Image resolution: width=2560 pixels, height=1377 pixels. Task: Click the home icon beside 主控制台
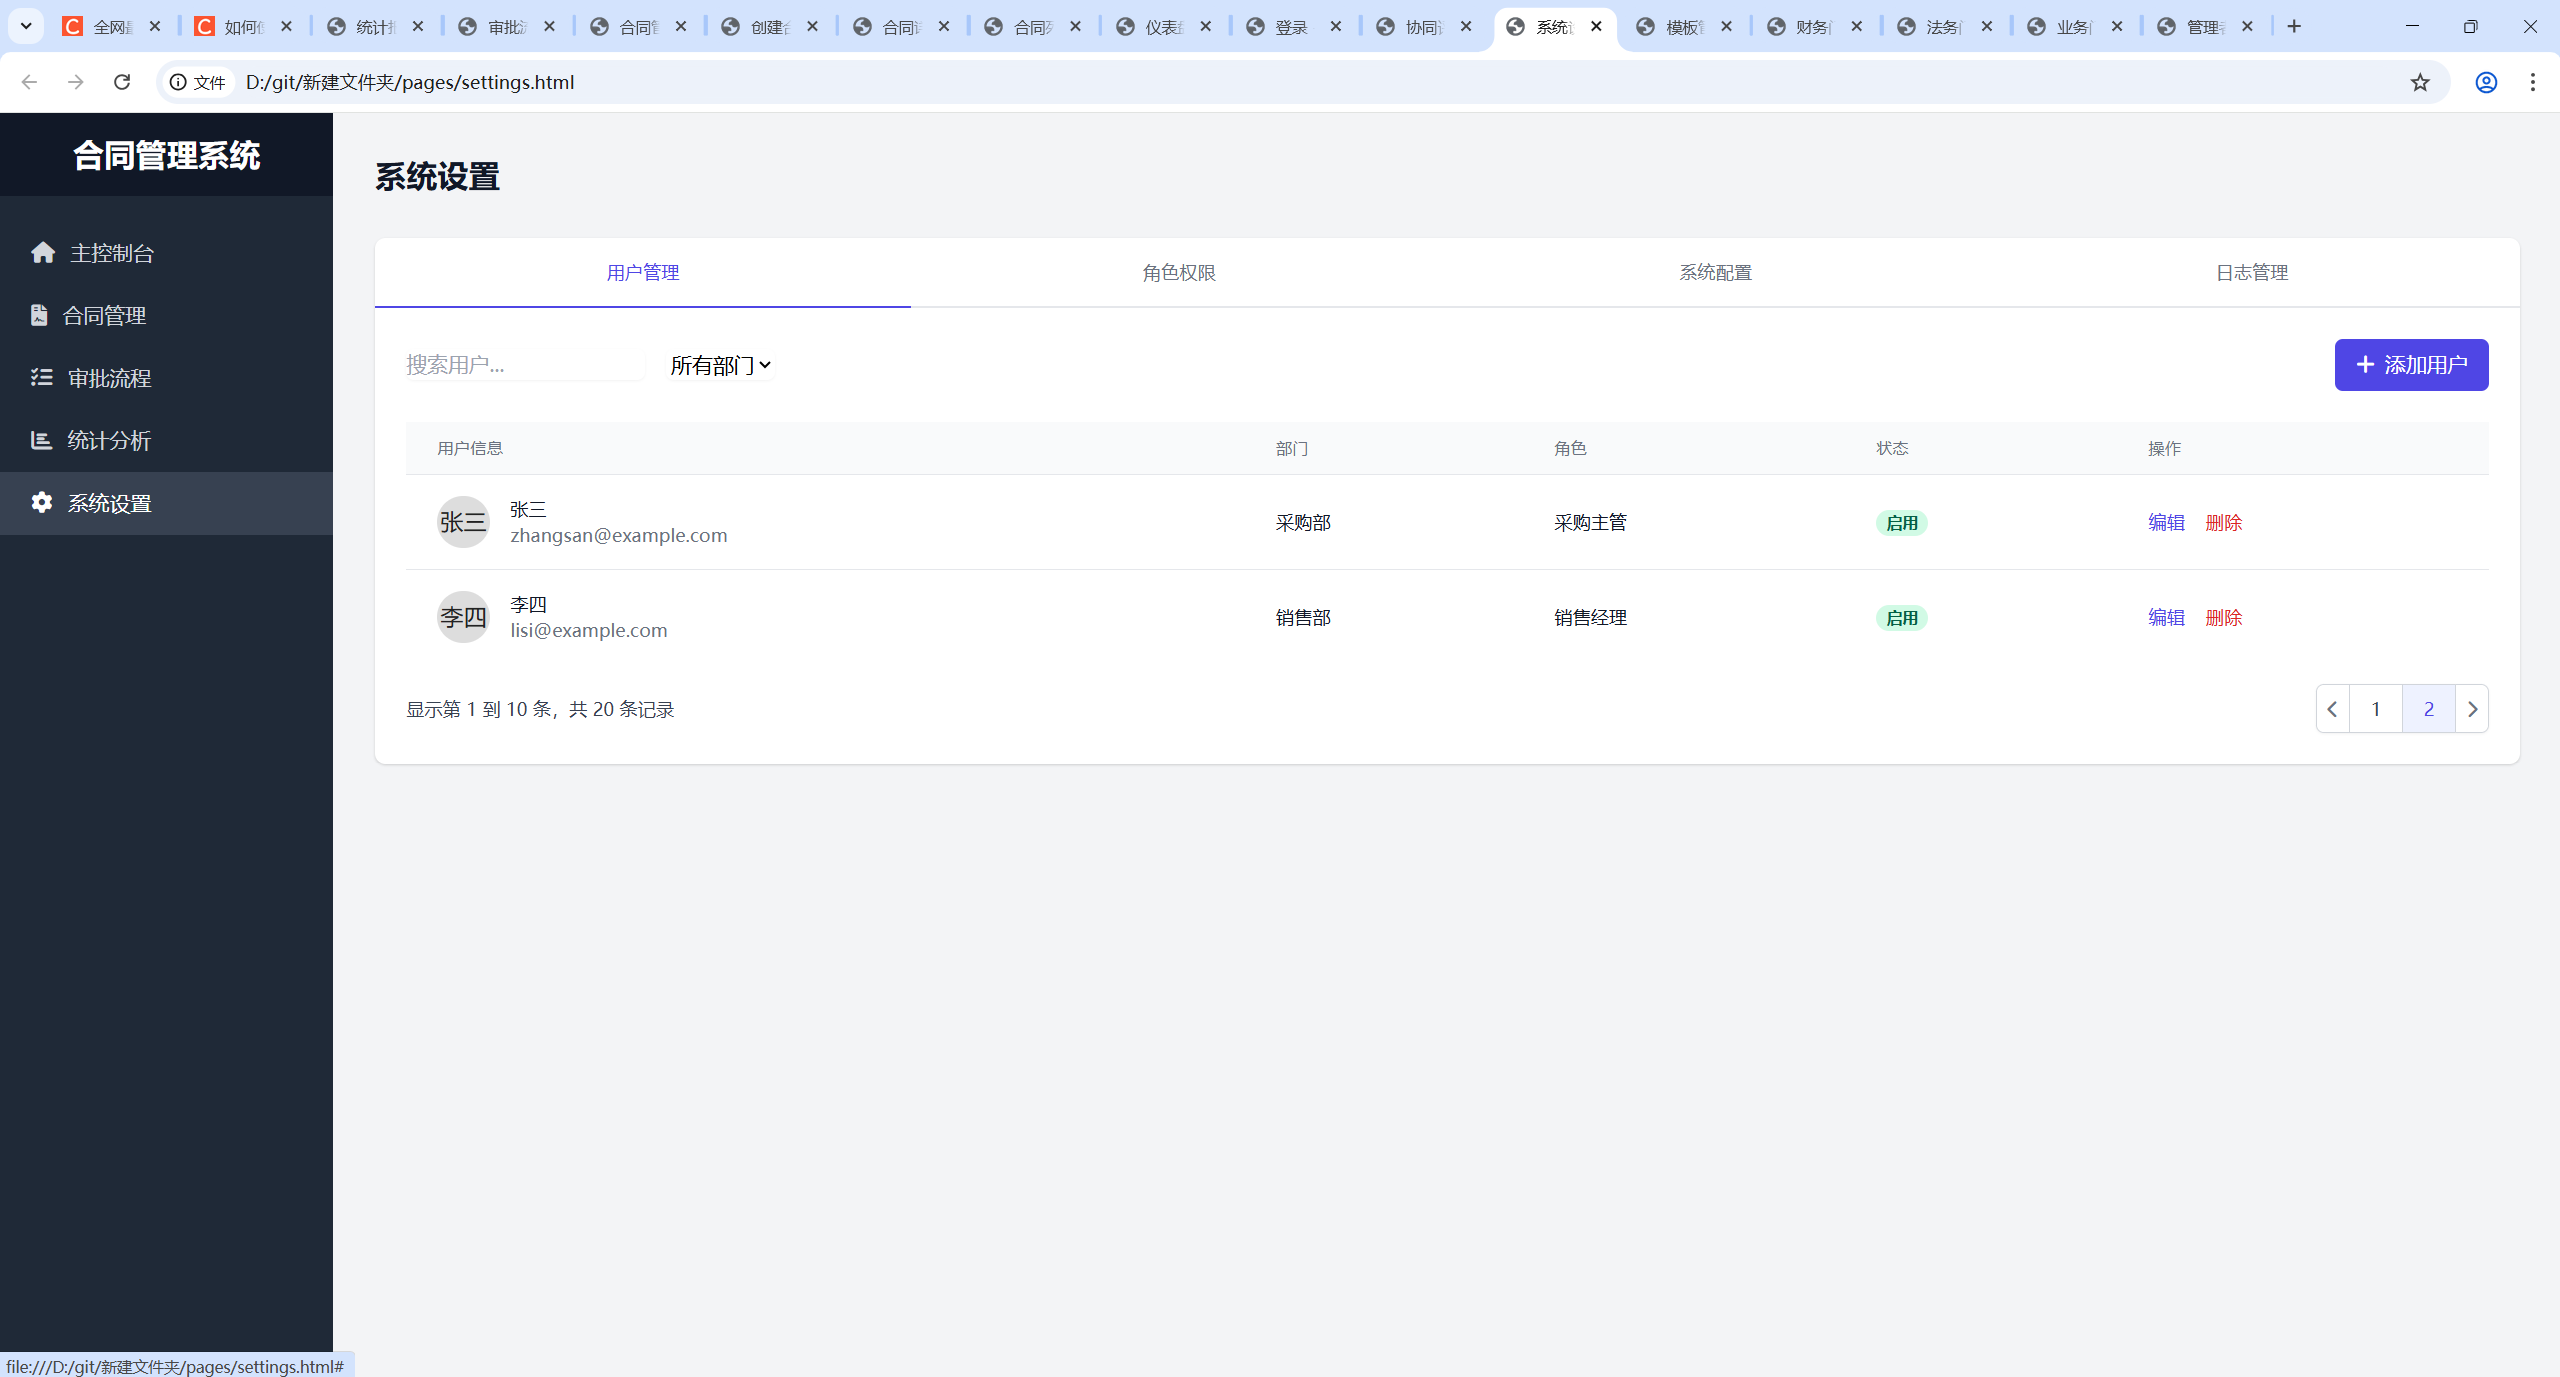[43, 253]
